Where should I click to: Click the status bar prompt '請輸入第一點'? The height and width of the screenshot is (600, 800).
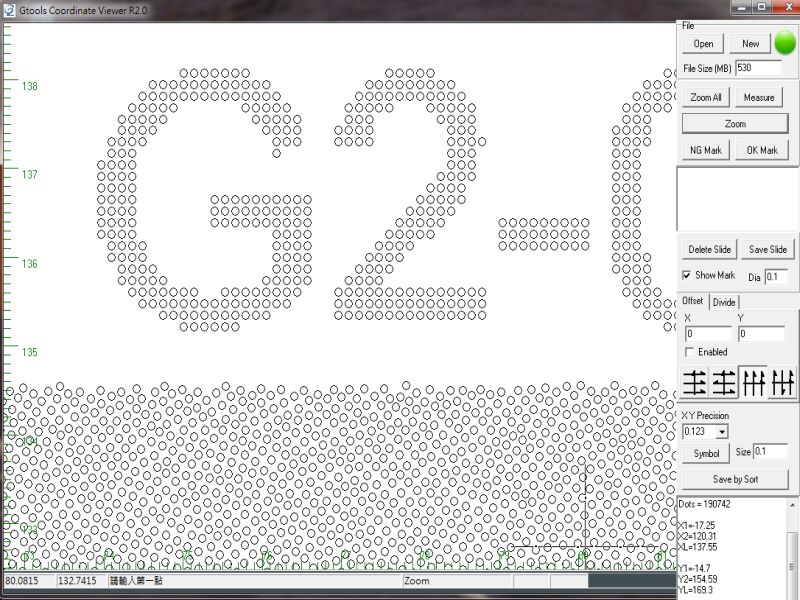point(136,581)
